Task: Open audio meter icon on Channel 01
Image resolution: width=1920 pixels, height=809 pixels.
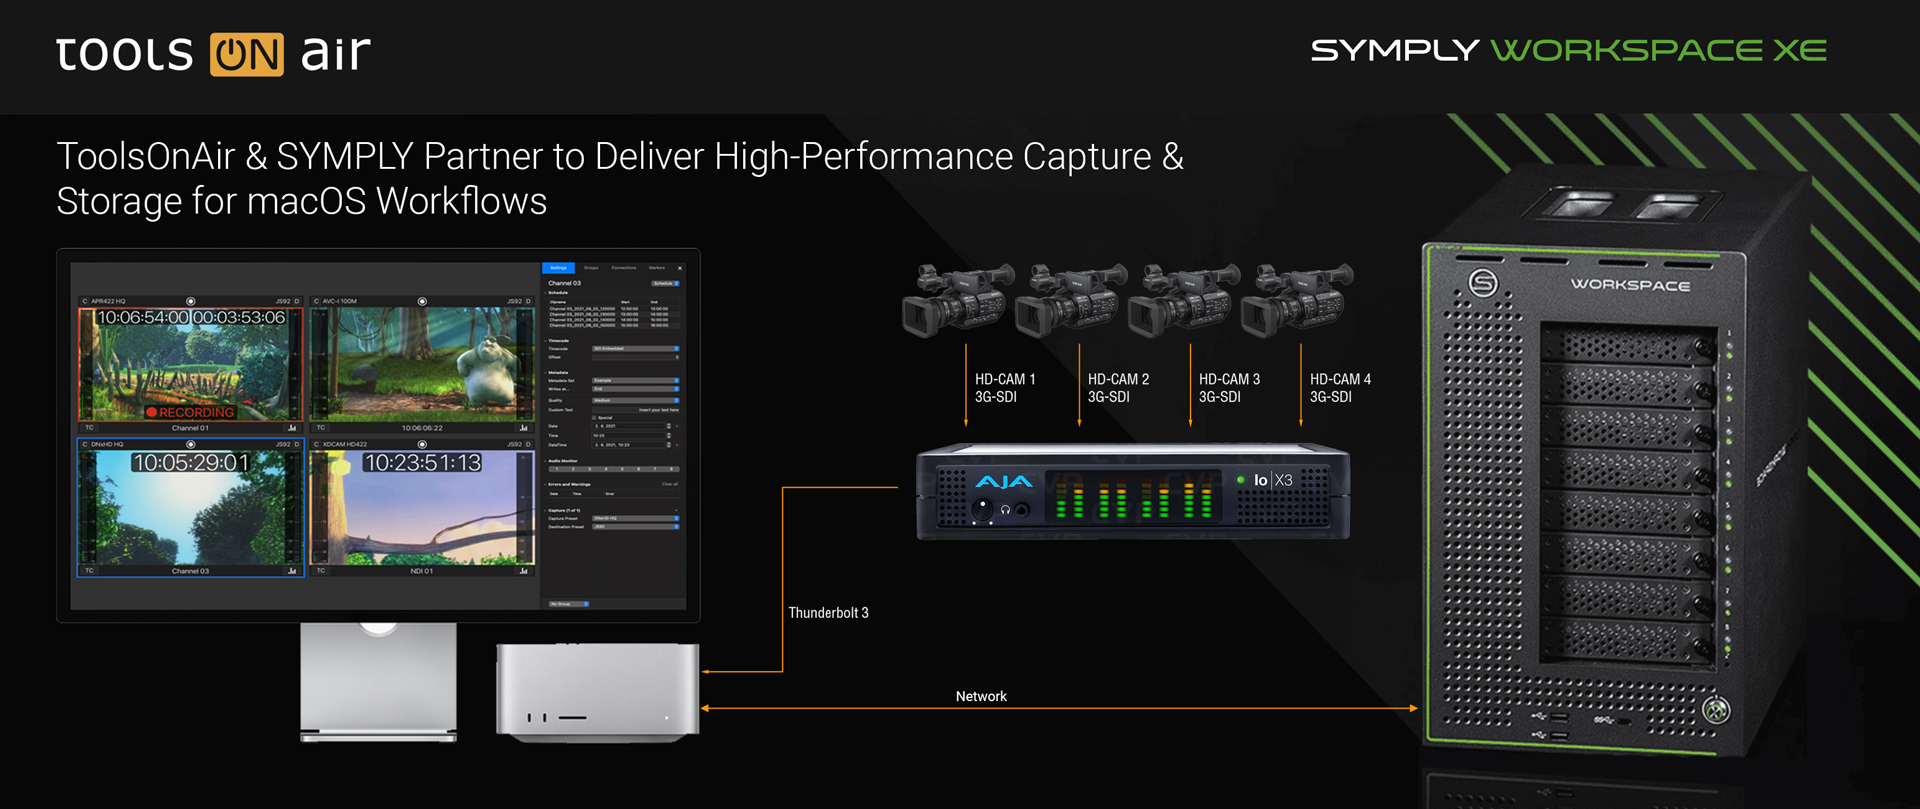Action: click(292, 428)
